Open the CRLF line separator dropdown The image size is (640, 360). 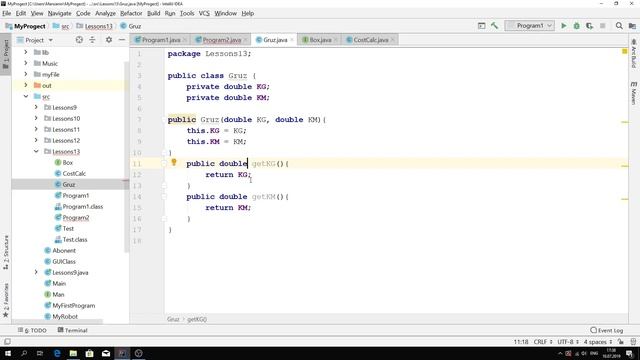543,342
